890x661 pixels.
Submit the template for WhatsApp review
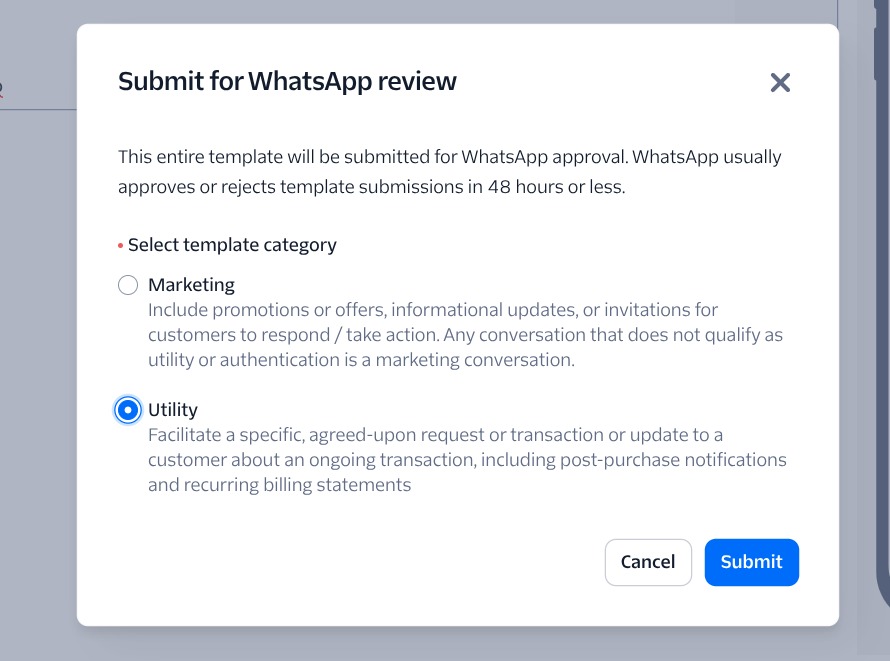pyautogui.click(x=751, y=562)
